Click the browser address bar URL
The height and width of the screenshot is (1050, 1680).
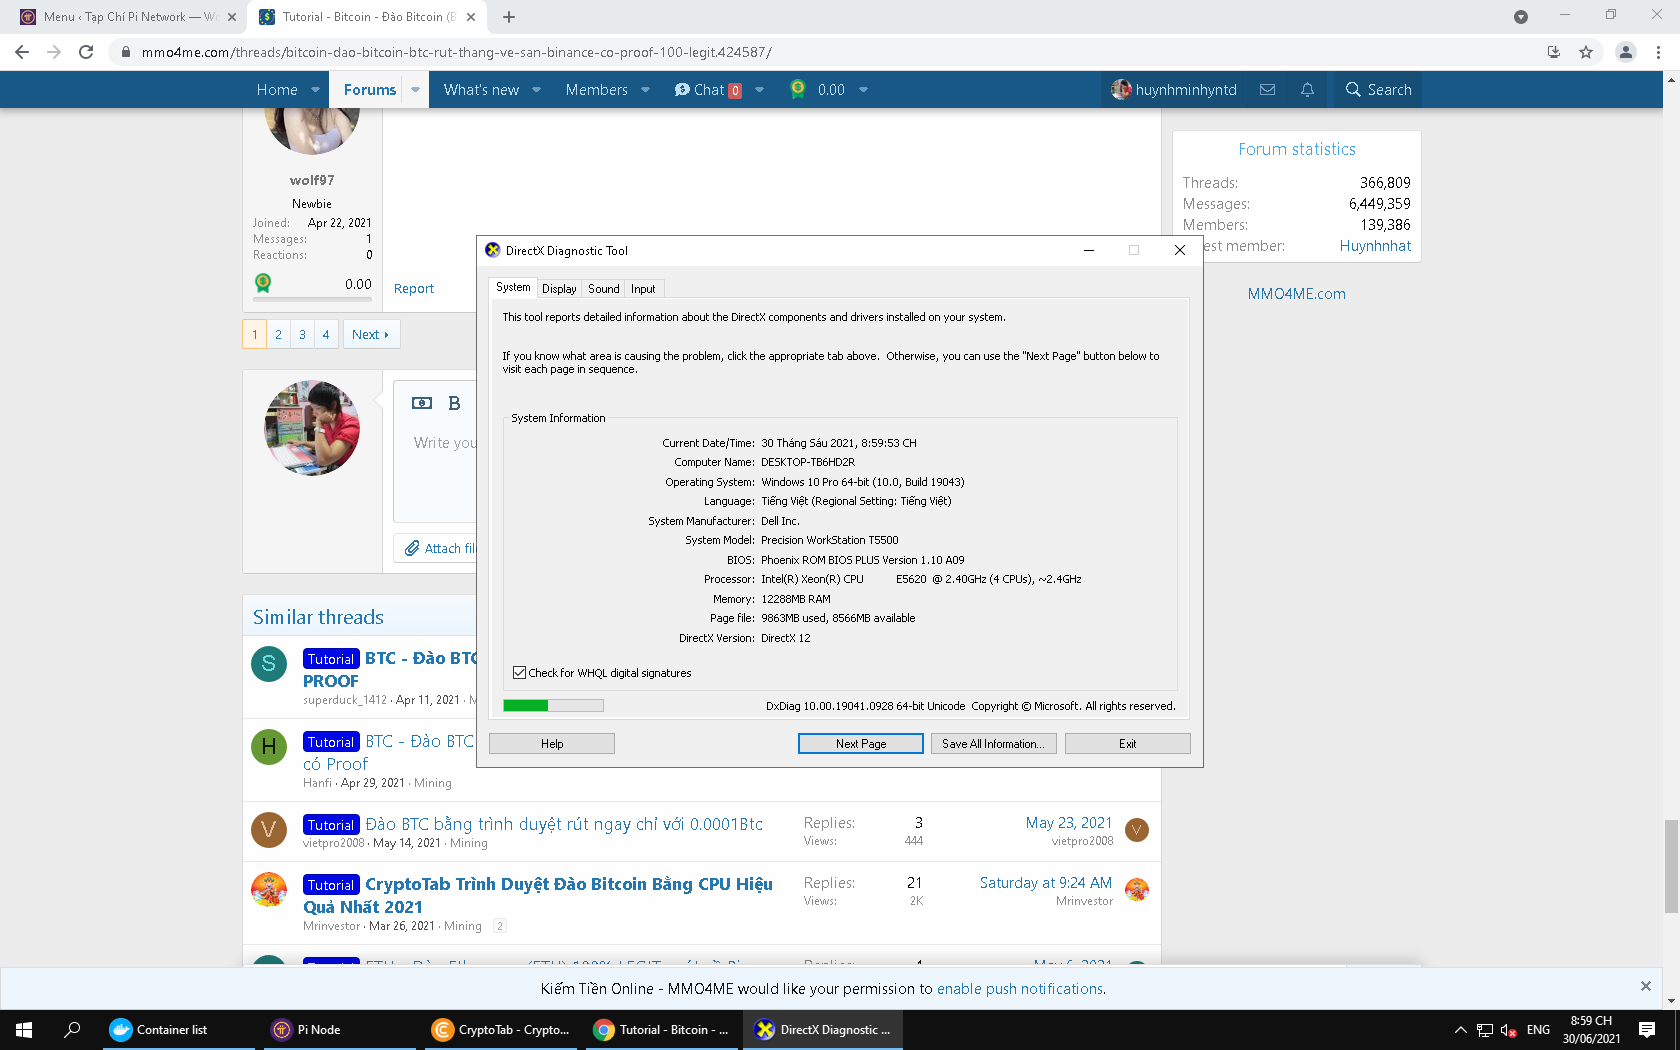pos(456,52)
